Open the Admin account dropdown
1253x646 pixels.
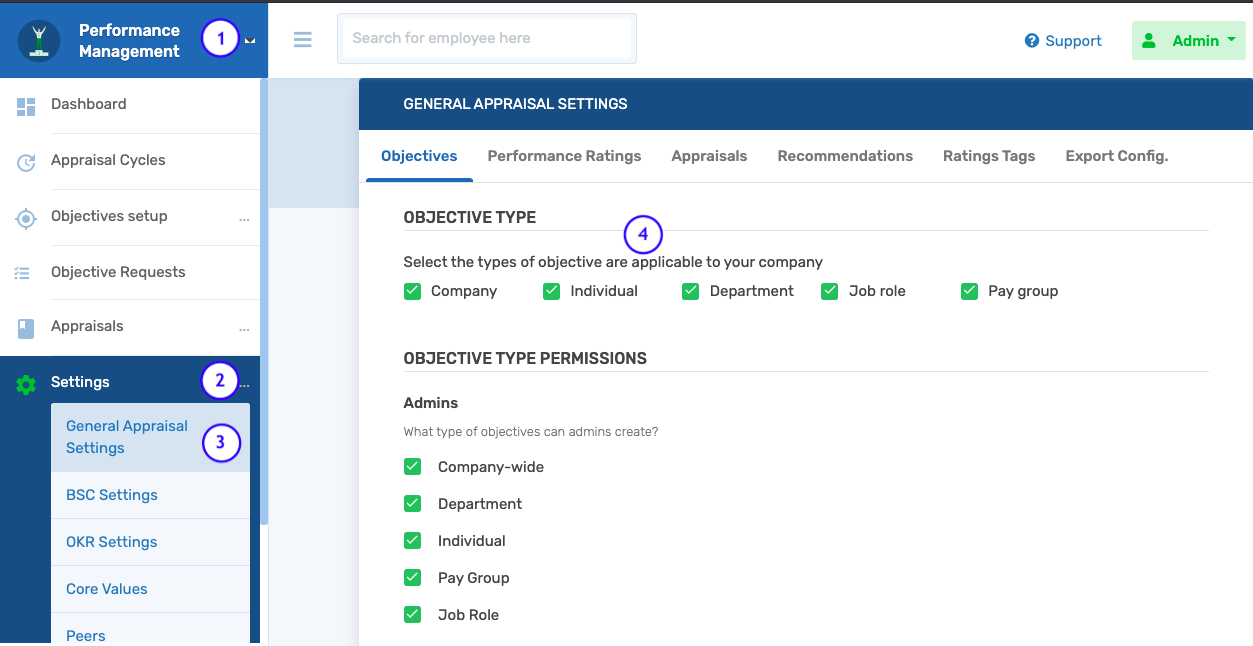1188,40
